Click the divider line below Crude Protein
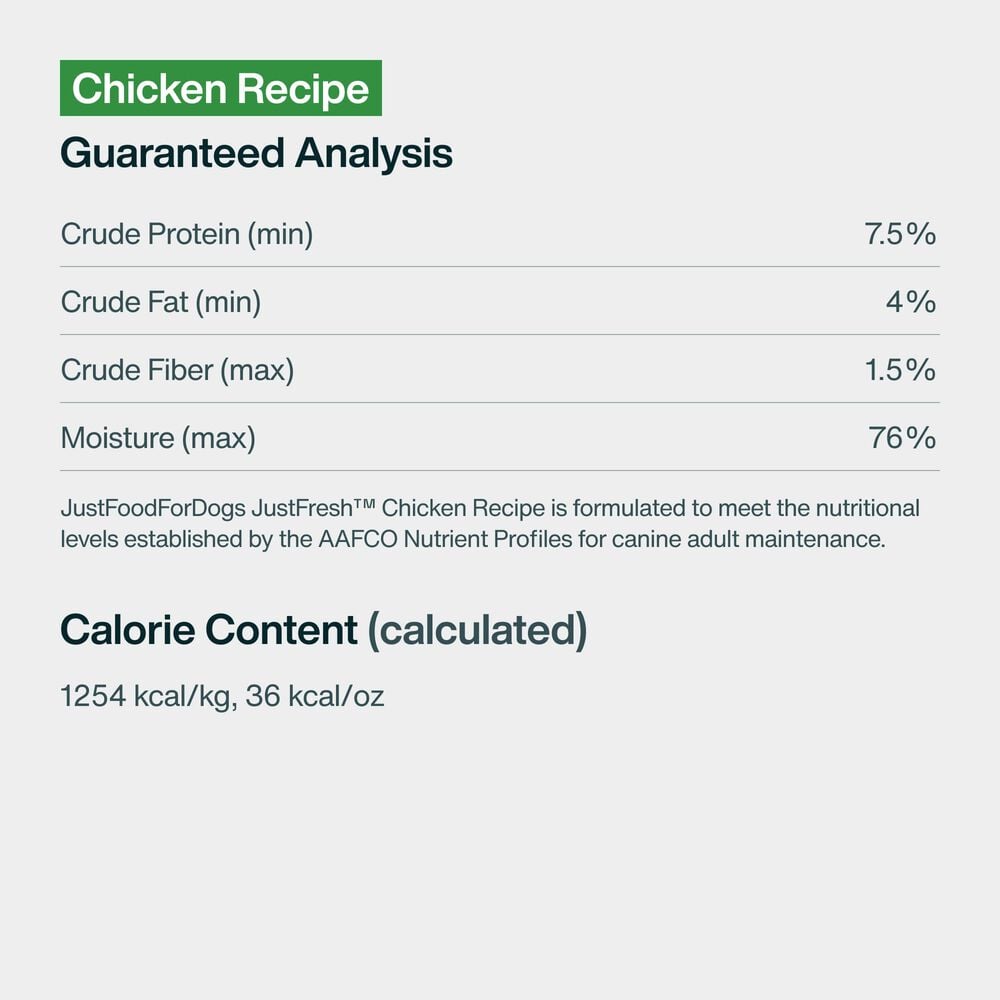Image resolution: width=1000 pixels, height=1000 pixels. [500, 267]
